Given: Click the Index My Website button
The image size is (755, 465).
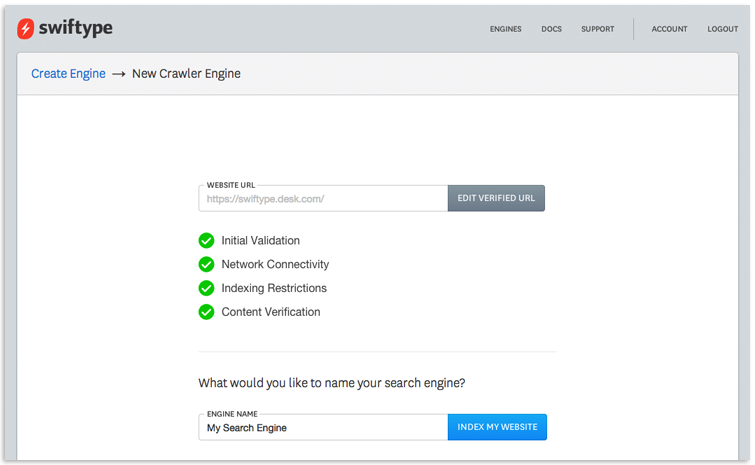Looking at the screenshot, I should (497, 427).
